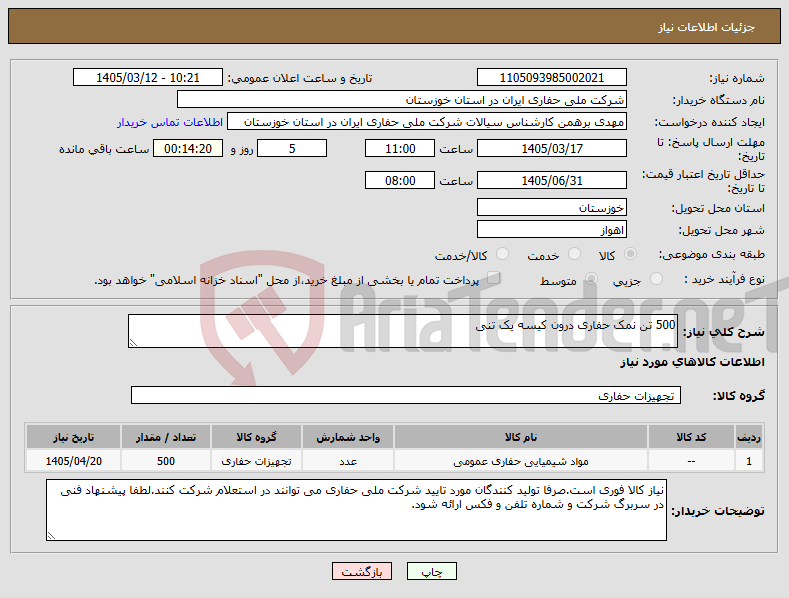
Task: Click the گروه کالا column header
Action: click(256, 437)
